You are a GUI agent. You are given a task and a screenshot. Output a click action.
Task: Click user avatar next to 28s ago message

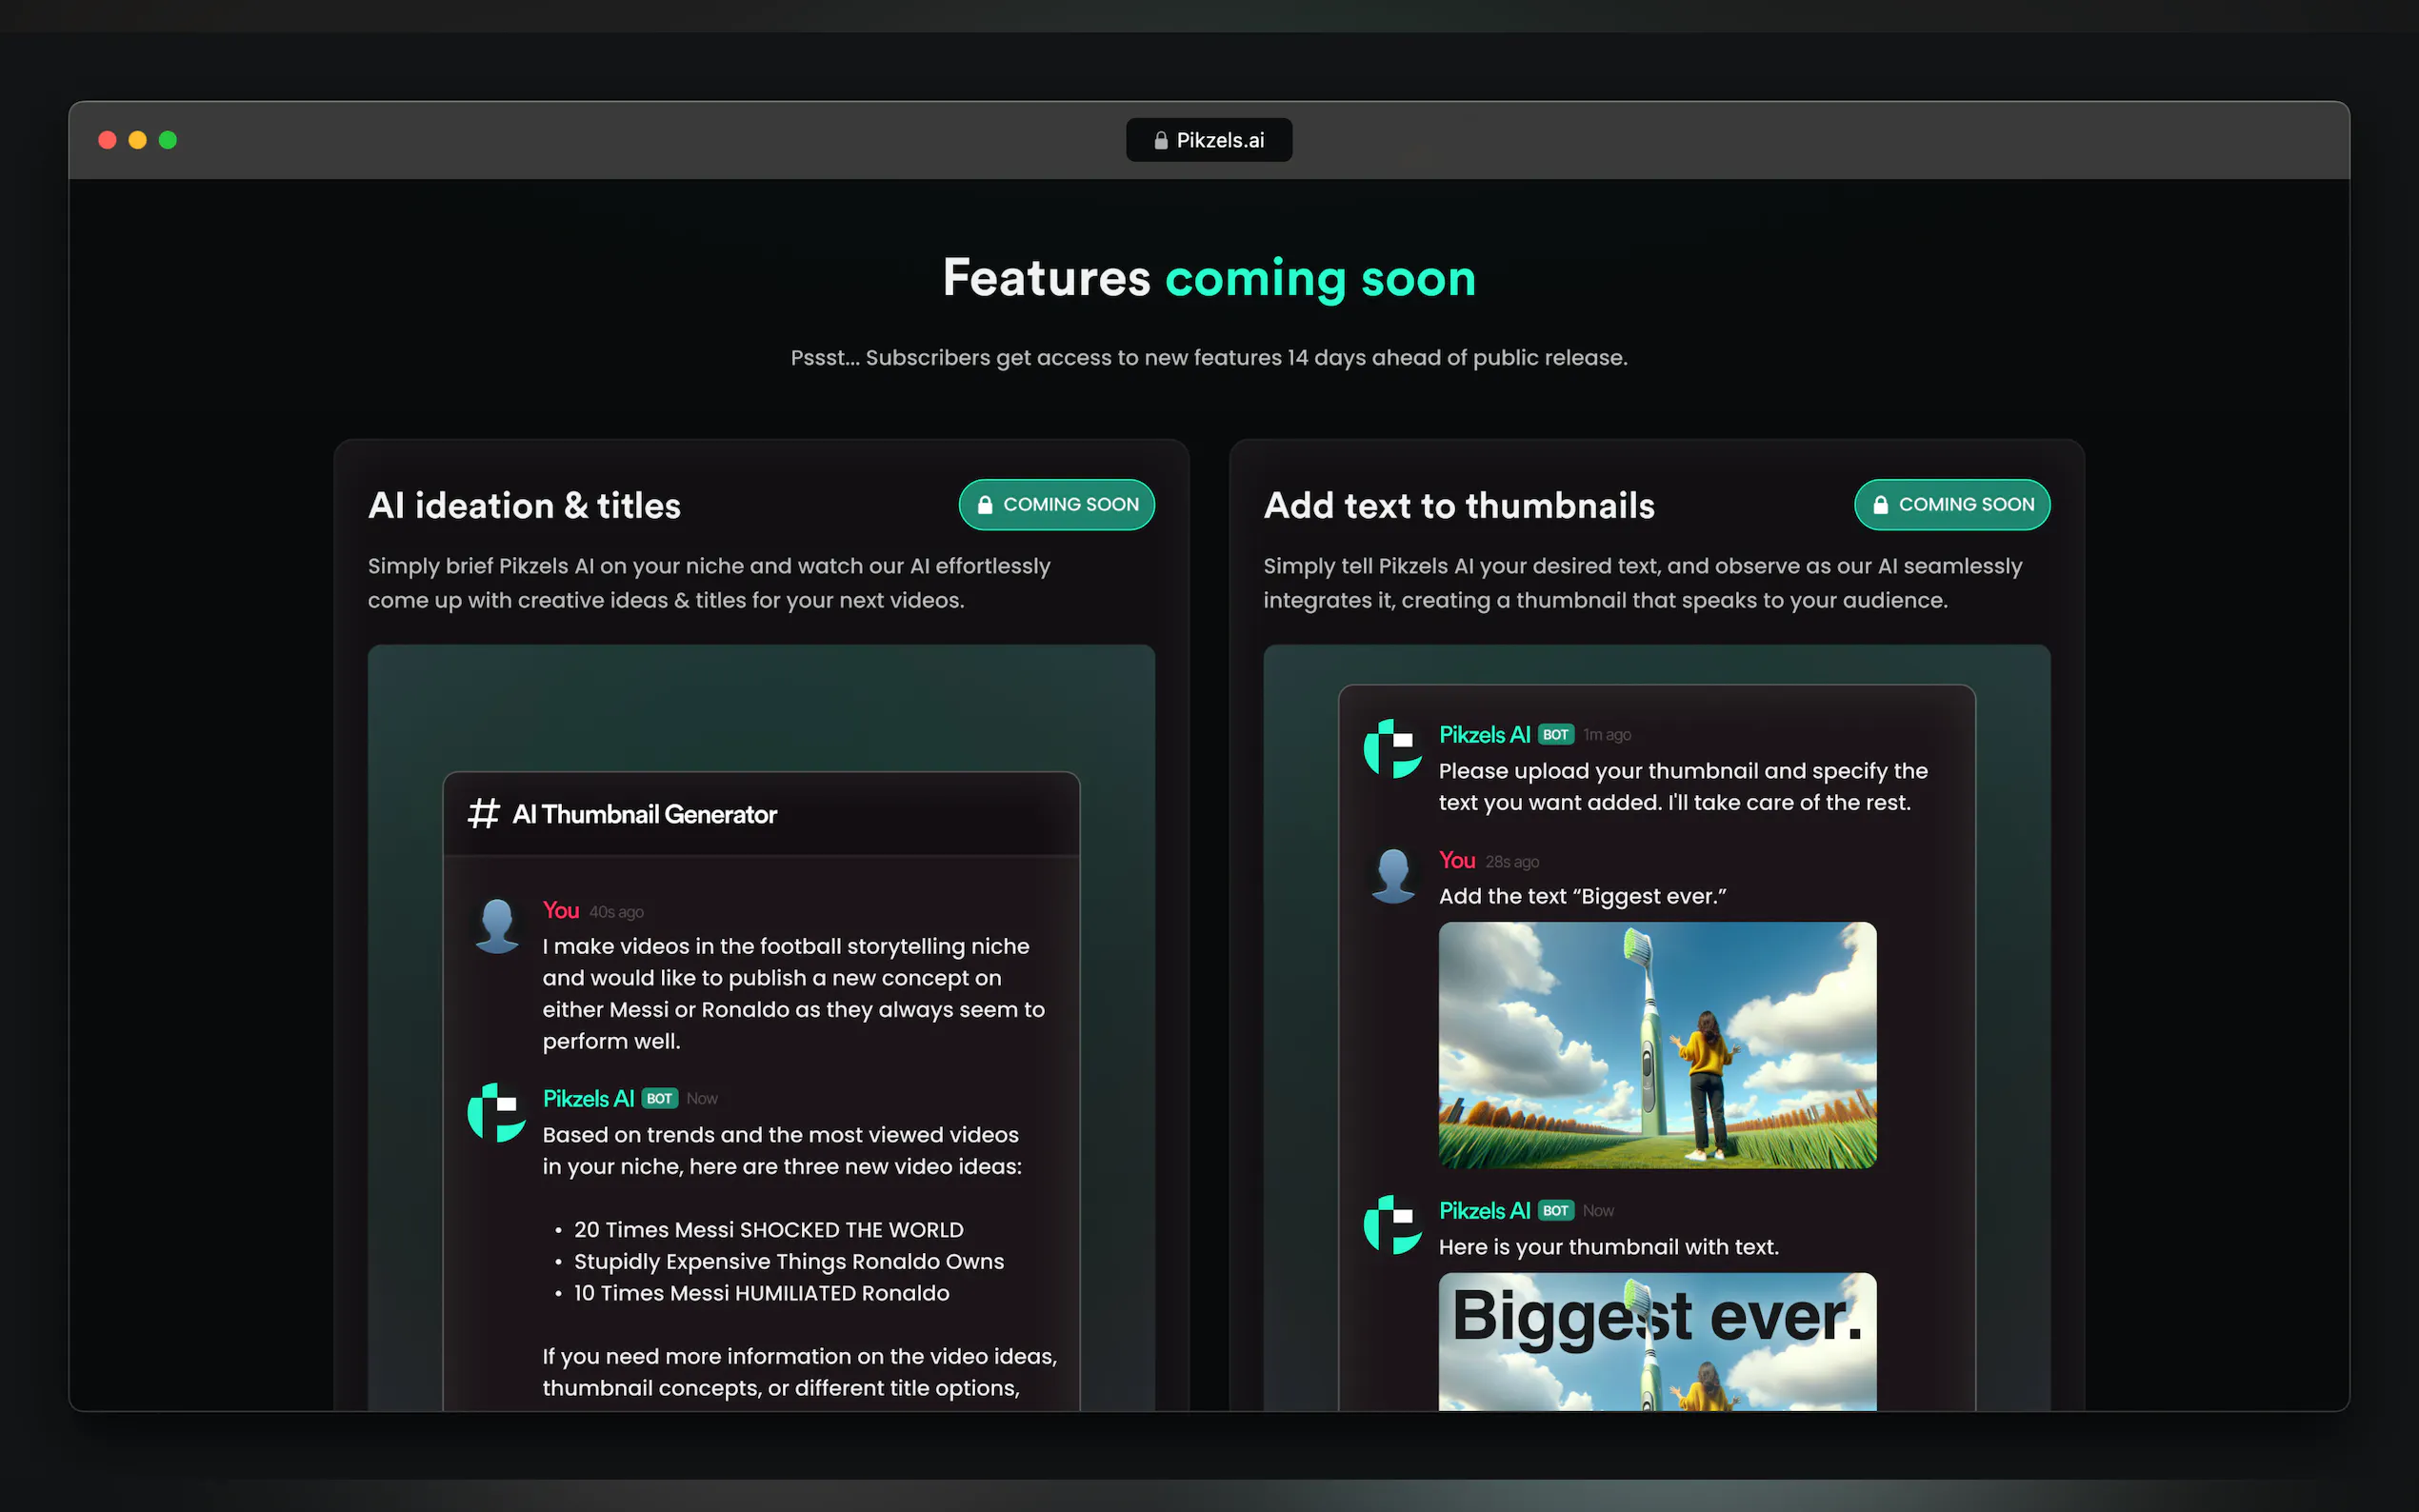[1393, 875]
